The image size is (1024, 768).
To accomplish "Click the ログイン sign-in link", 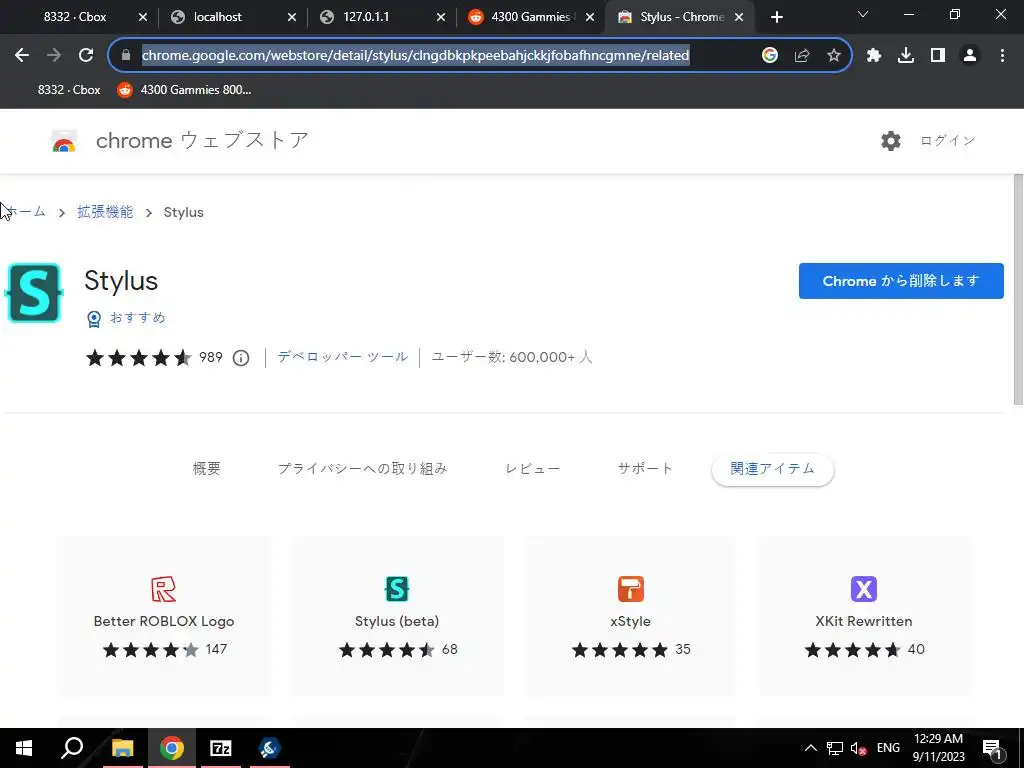I will pyautogui.click(x=948, y=141).
